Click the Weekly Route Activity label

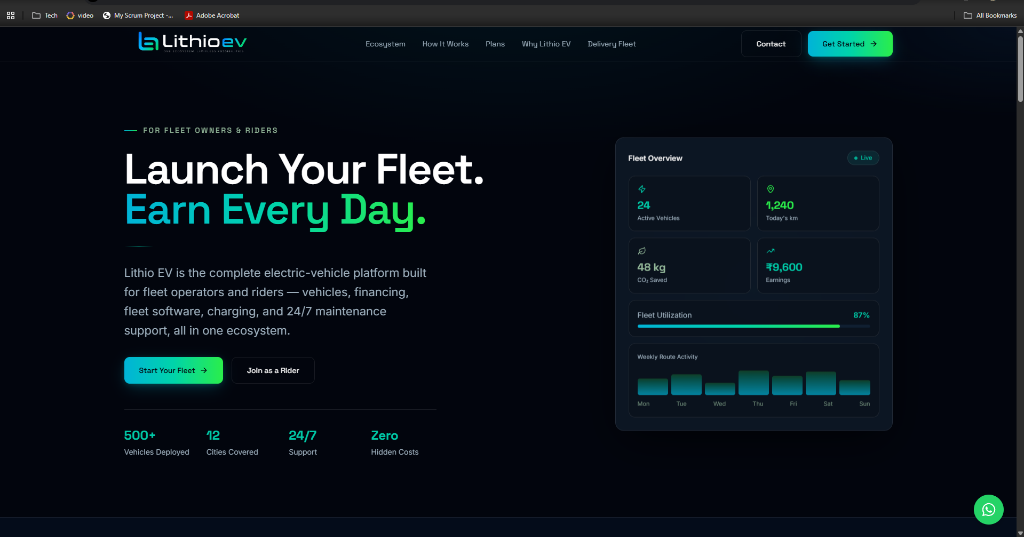667,357
